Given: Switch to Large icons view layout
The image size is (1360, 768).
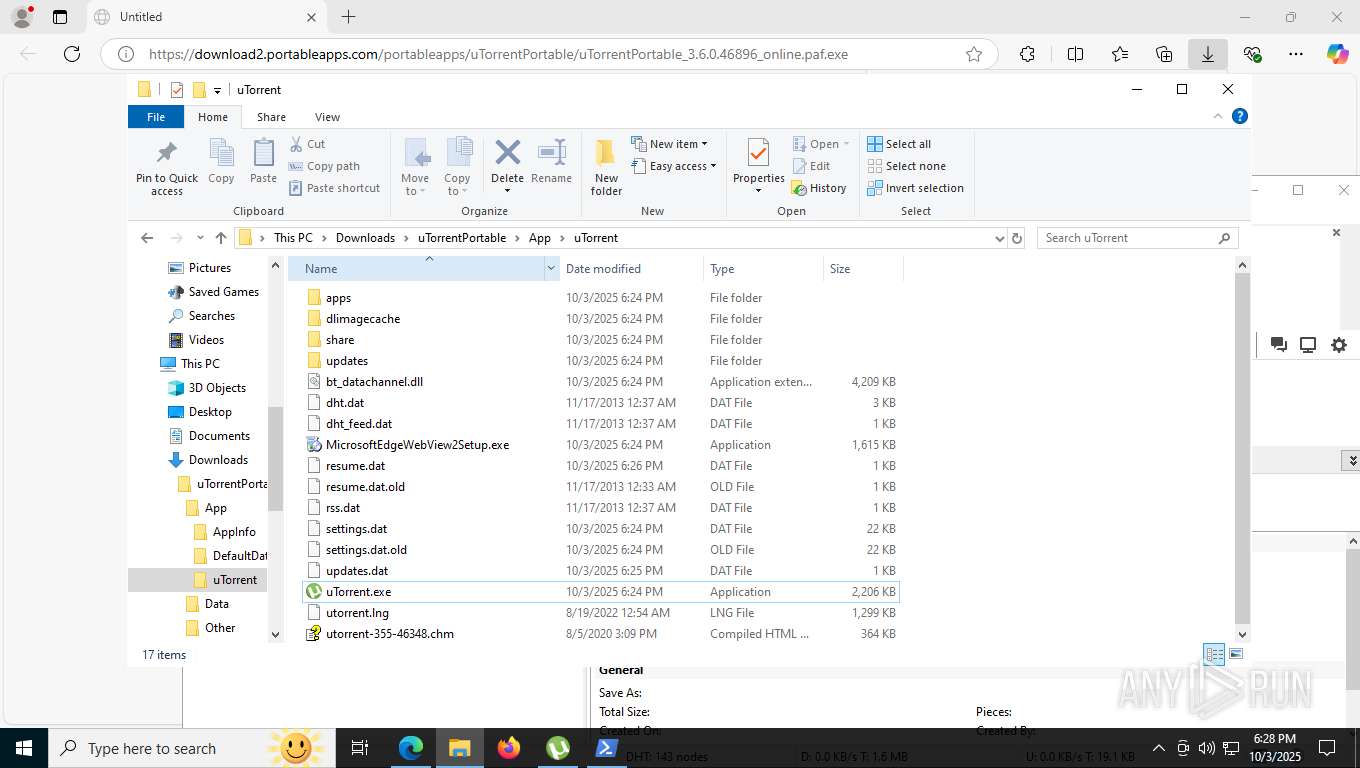Looking at the screenshot, I should [1237, 654].
